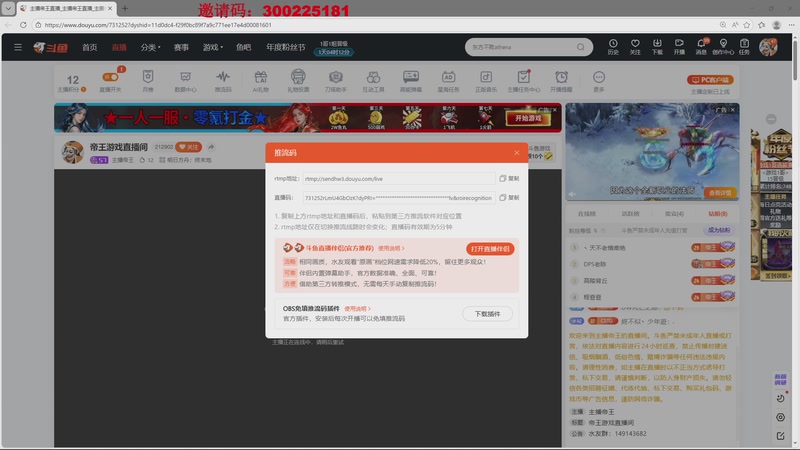Open 任务 clipboard icon in header
The image size is (800, 450).
(744, 47)
